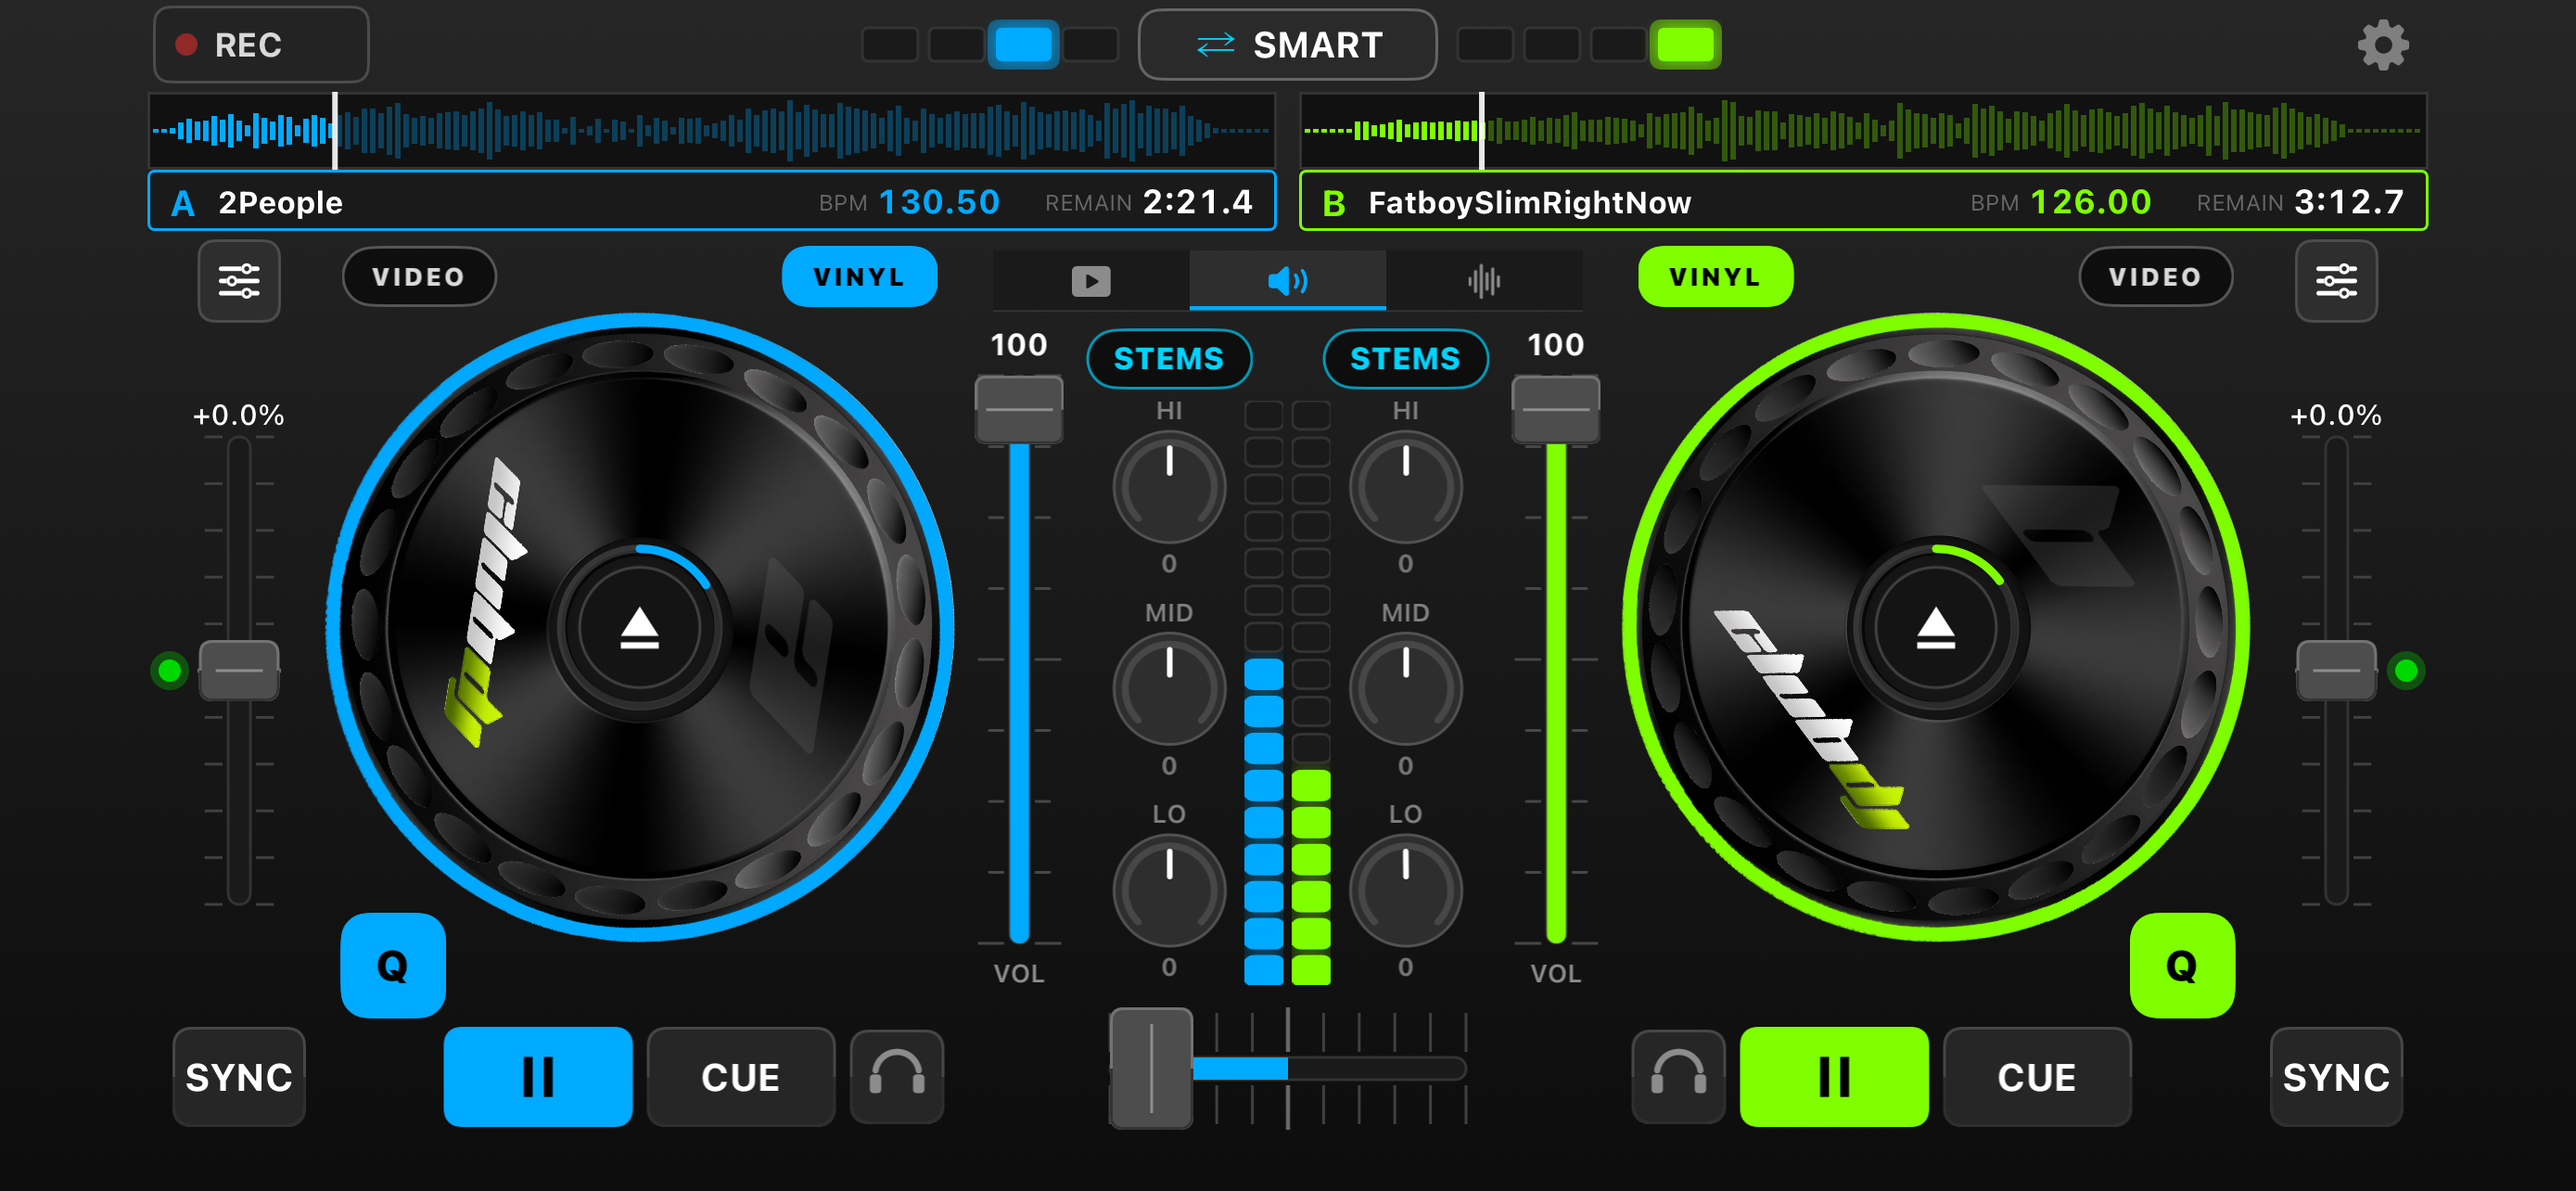Touch the deck A blue-ringed vinyl platter
Image resolution: width=2576 pixels, height=1191 pixels.
639,628
